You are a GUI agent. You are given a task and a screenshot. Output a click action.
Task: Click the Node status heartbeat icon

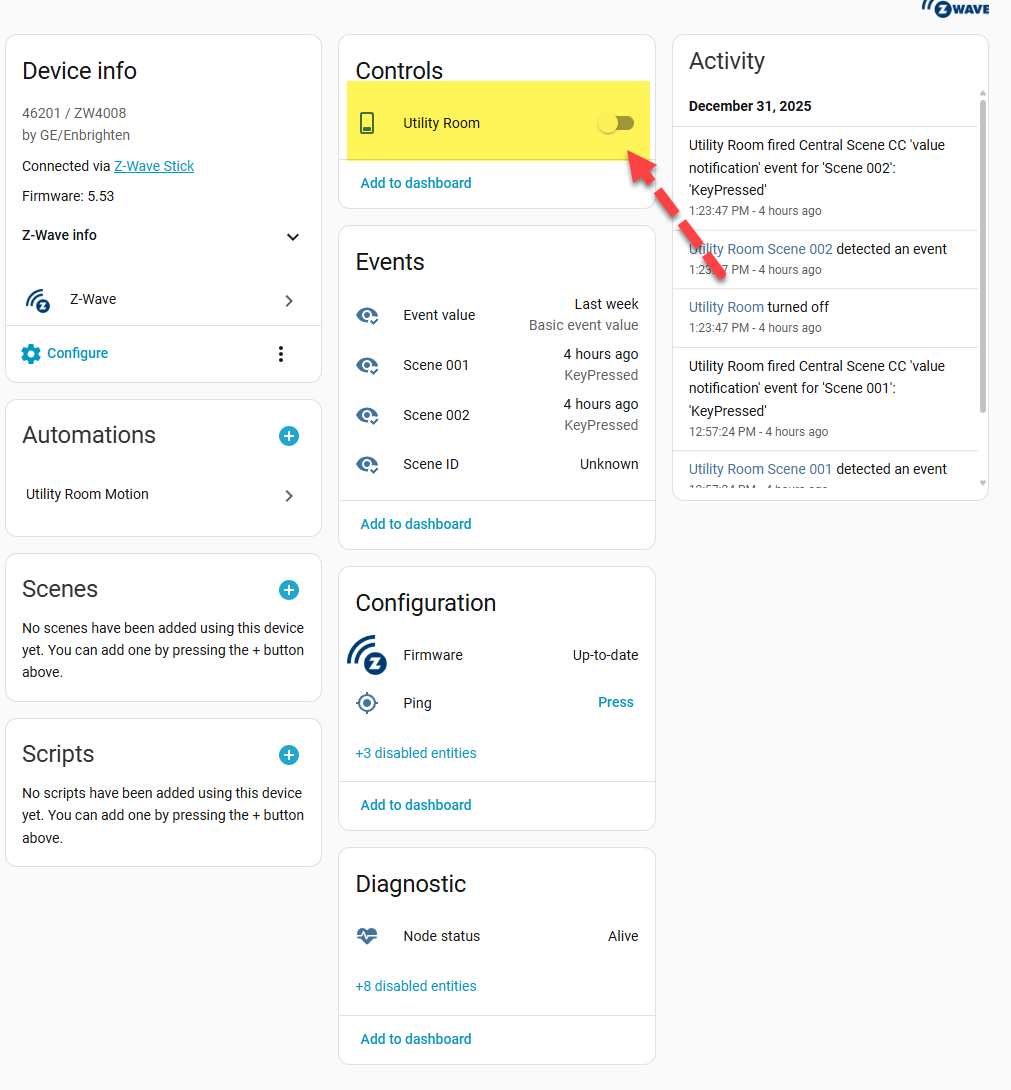(367, 936)
